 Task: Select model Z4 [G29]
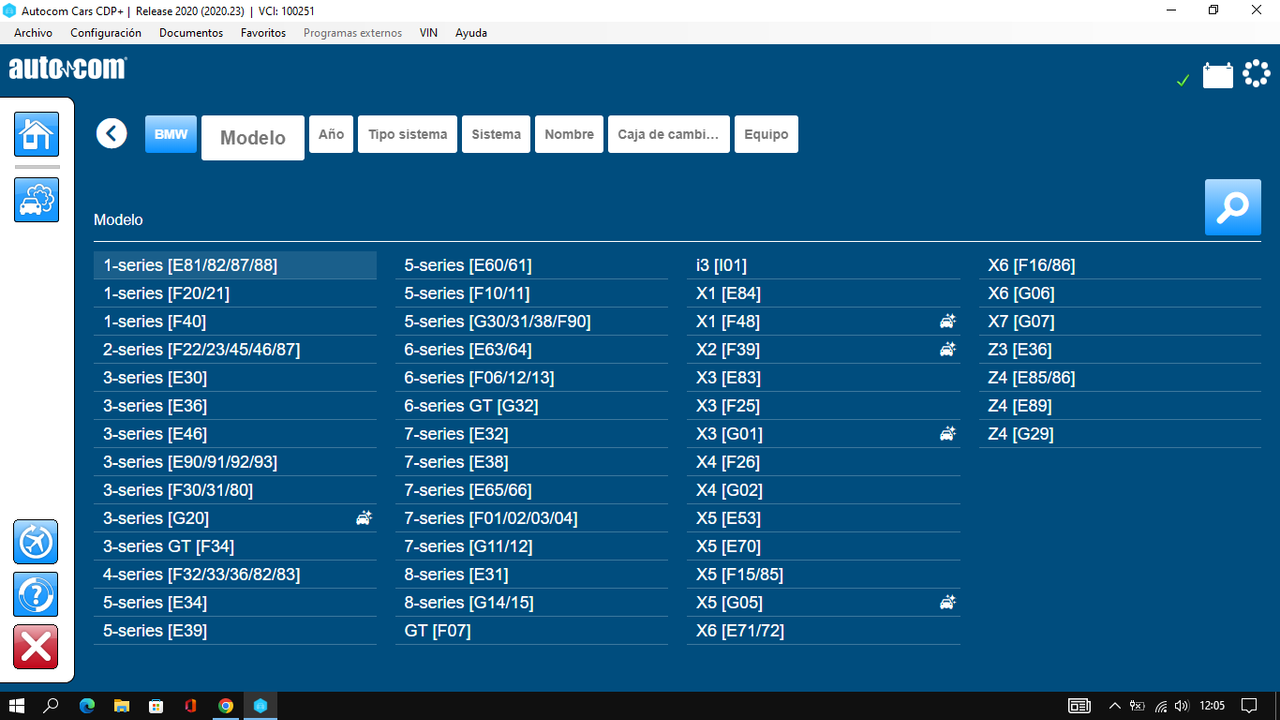[x=1120, y=434]
